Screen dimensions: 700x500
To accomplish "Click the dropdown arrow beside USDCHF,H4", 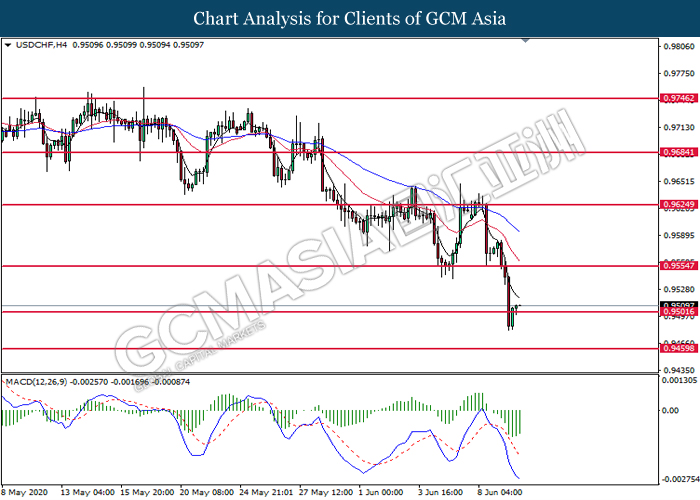I will pyautogui.click(x=8, y=45).
